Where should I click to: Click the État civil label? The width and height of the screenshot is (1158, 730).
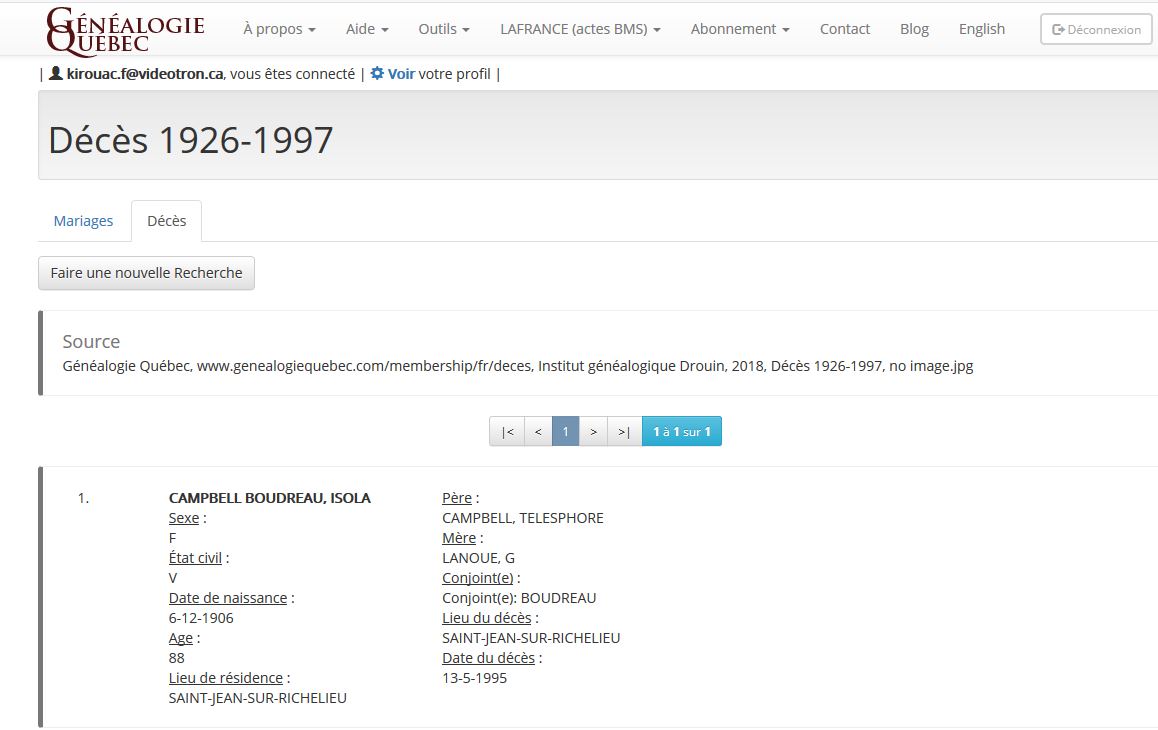click(195, 558)
